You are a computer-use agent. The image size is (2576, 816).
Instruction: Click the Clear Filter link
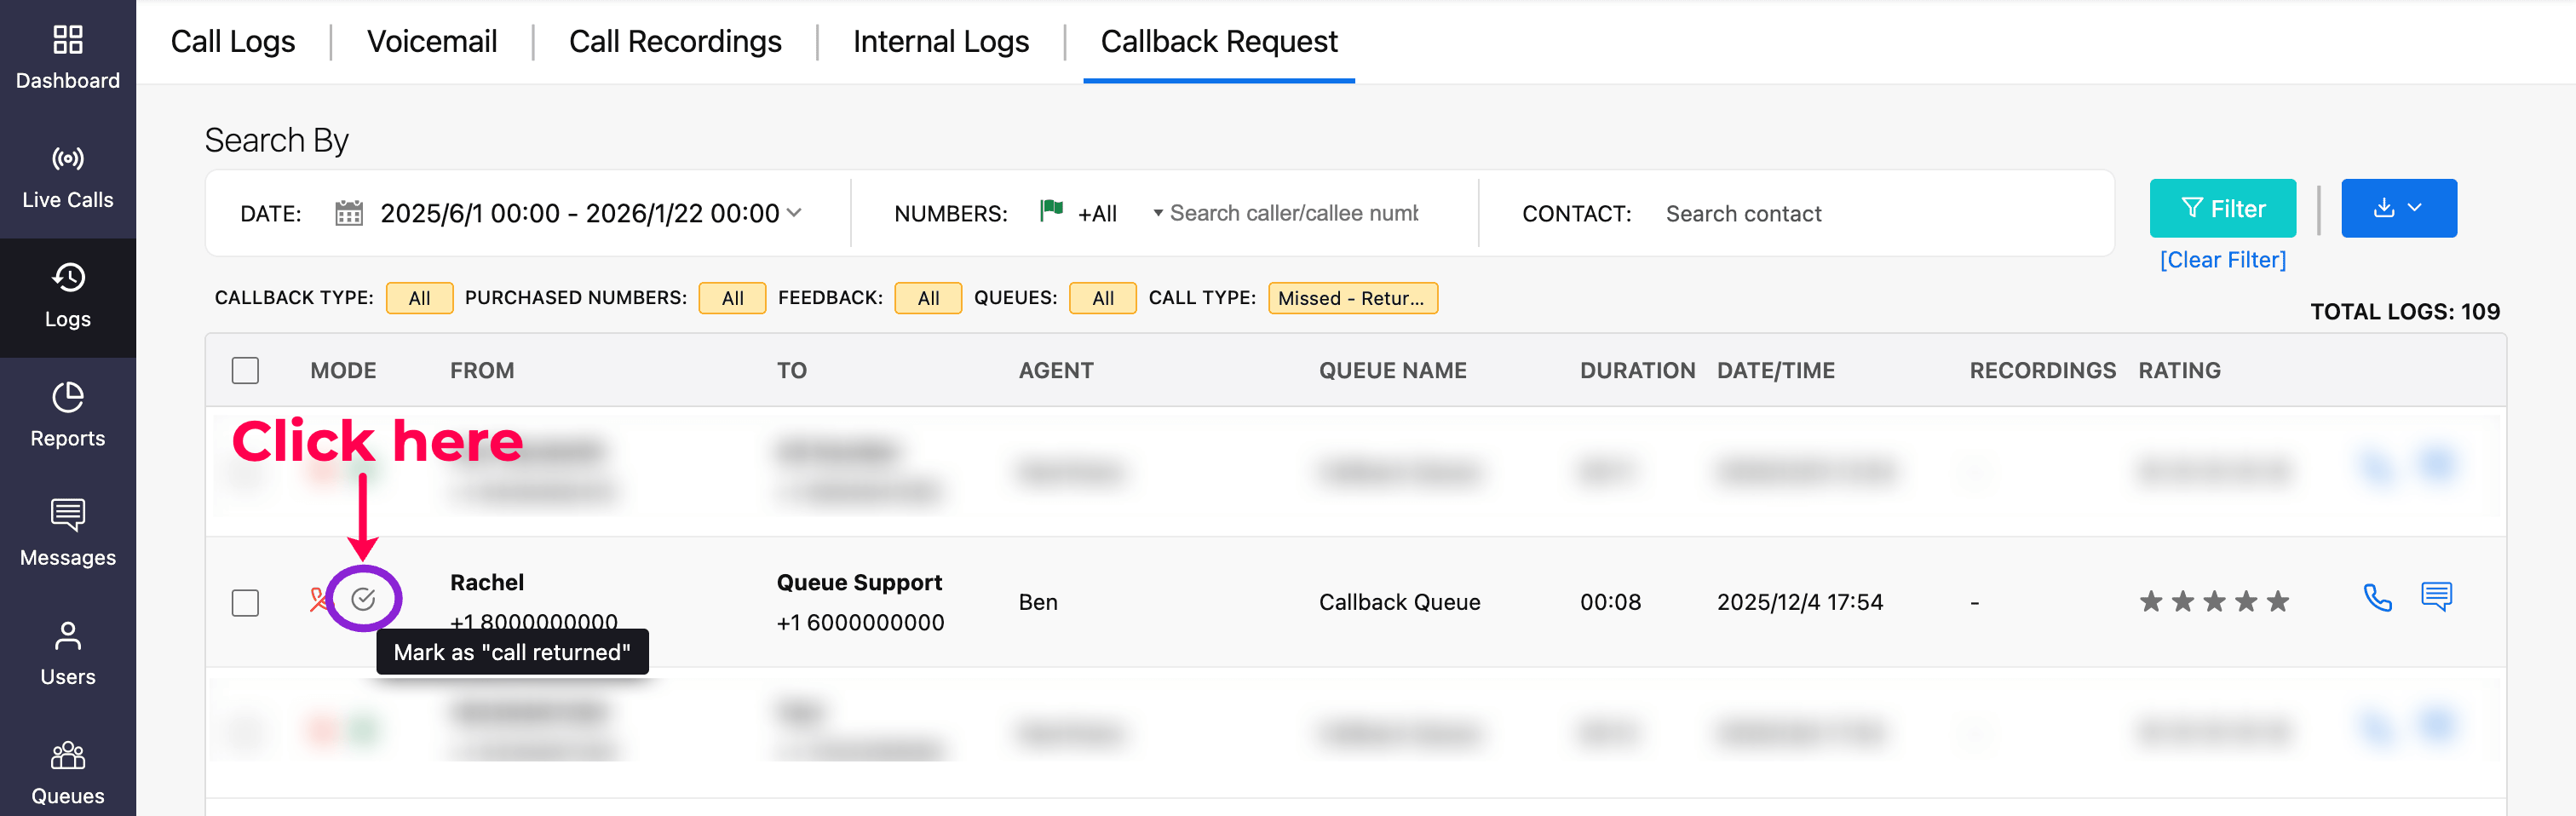point(2222,260)
